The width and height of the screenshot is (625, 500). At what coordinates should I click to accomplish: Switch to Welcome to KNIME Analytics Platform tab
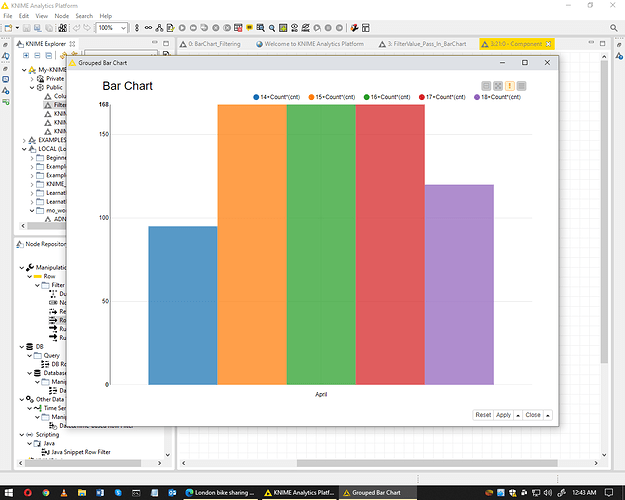tap(310, 44)
